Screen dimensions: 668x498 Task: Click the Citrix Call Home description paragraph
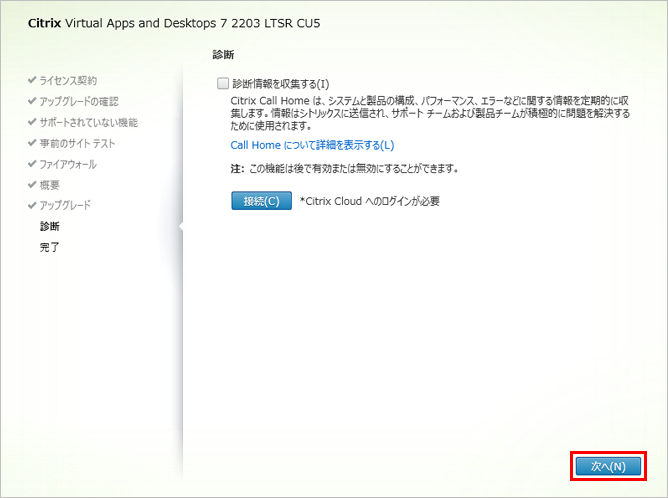[430, 113]
